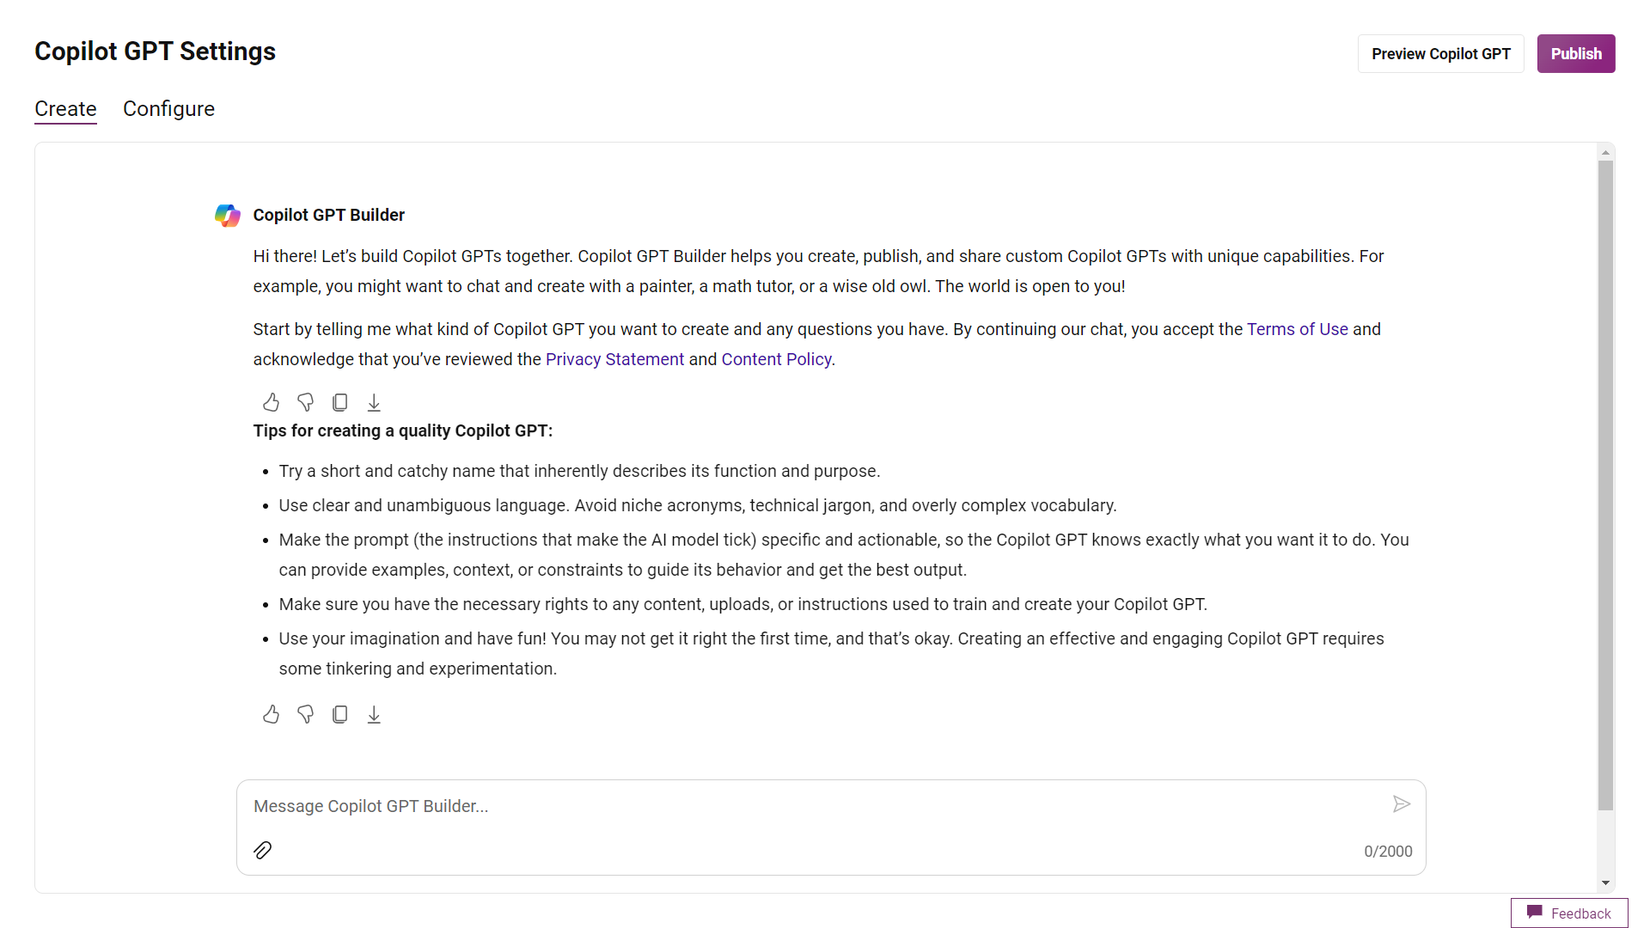Like the first Copilot GPT Builder message
Screen dimensions: 1650x928
(271, 402)
